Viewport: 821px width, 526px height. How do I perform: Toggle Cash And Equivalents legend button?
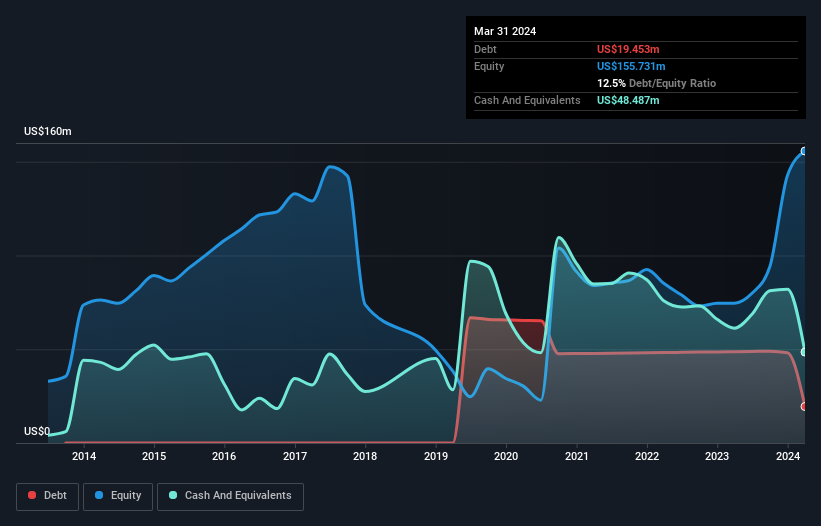230,496
